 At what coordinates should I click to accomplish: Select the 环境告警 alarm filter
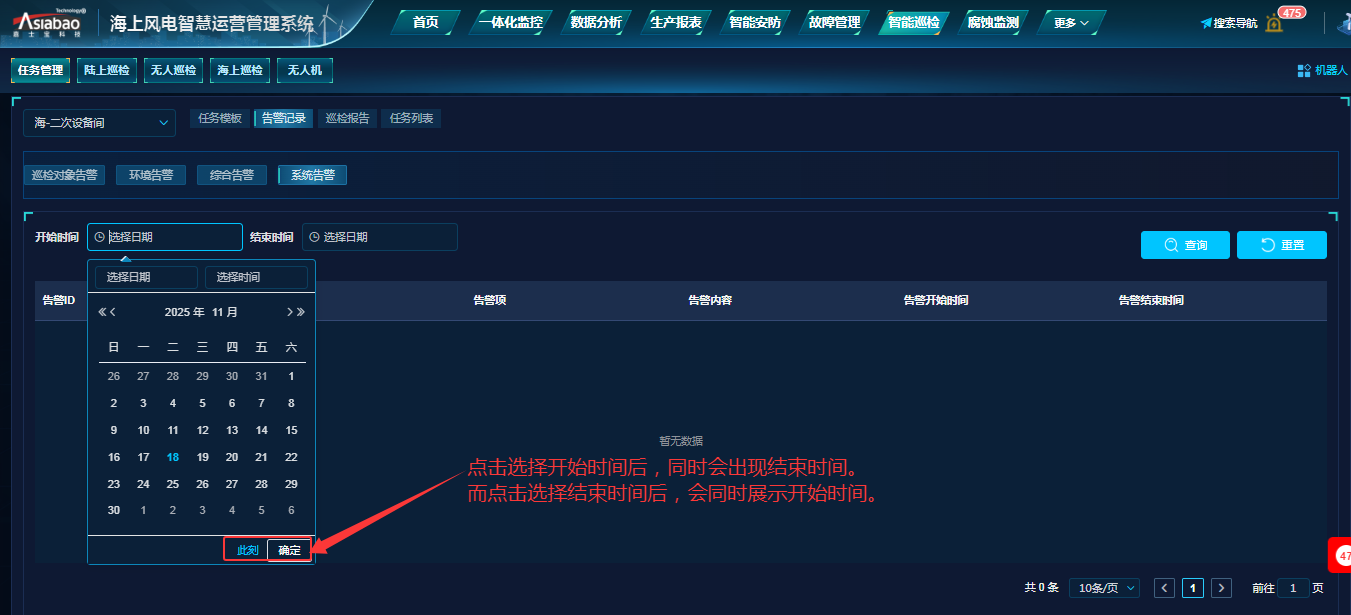[x=151, y=175]
